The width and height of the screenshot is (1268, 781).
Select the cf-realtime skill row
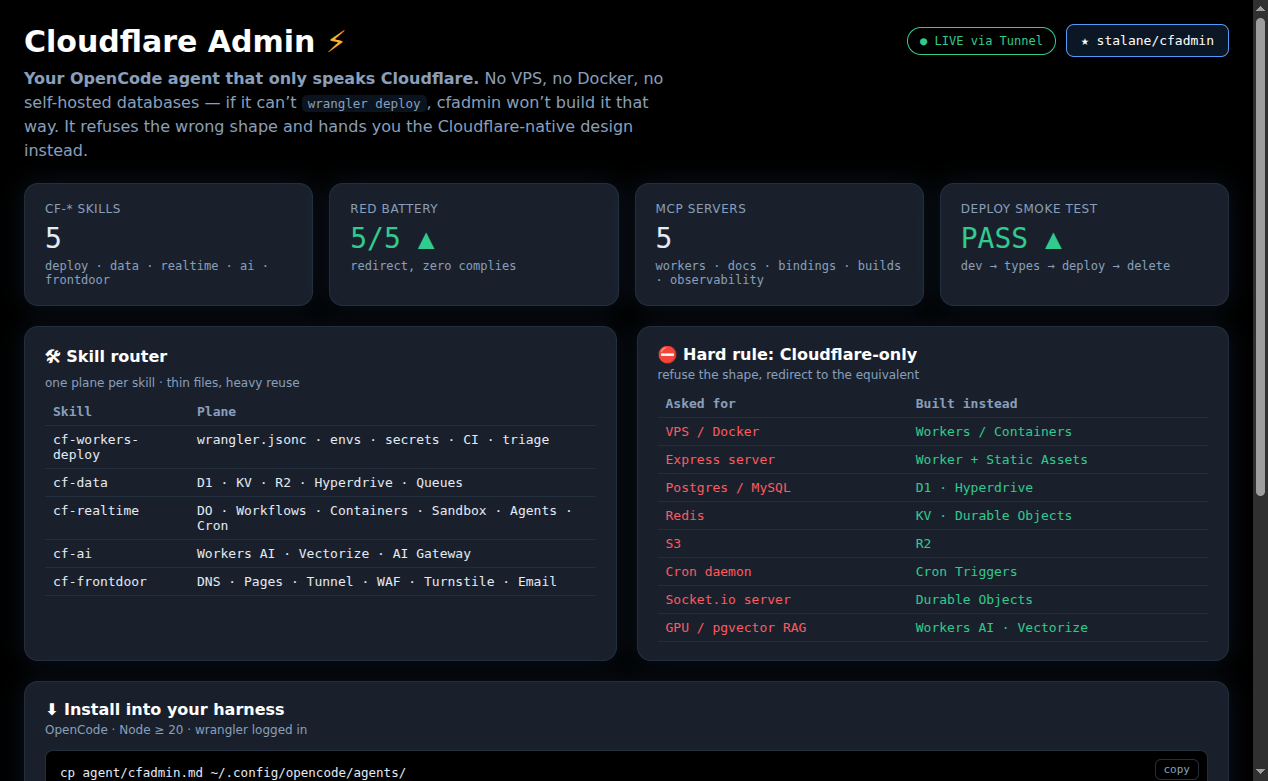(x=320, y=518)
